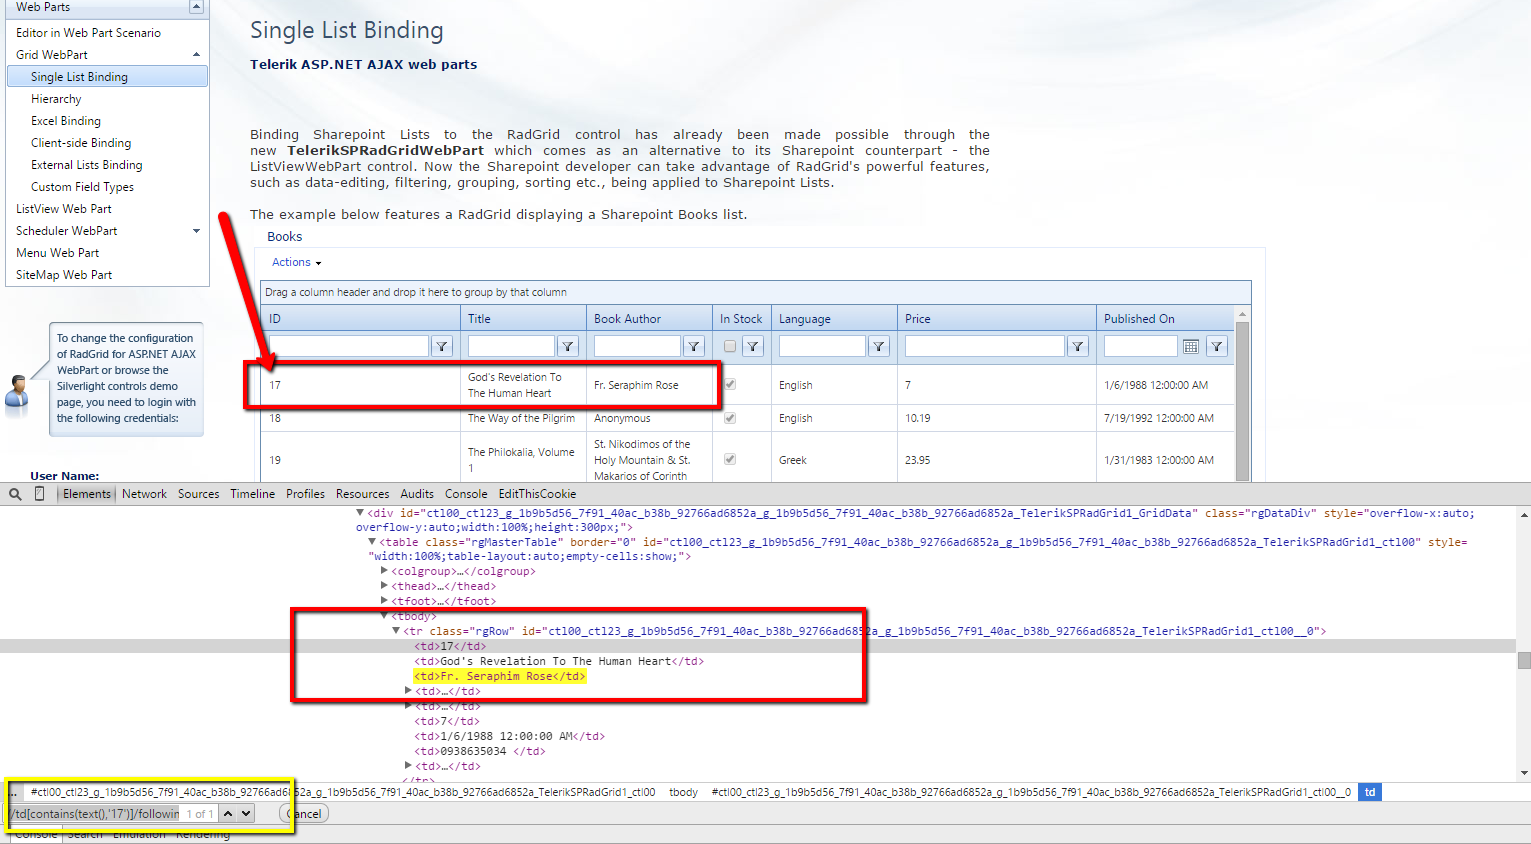1531x844 pixels.
Task: Click the user avatar icon beside the tip box
Action: pyautogui.click(x=17, y=393)
